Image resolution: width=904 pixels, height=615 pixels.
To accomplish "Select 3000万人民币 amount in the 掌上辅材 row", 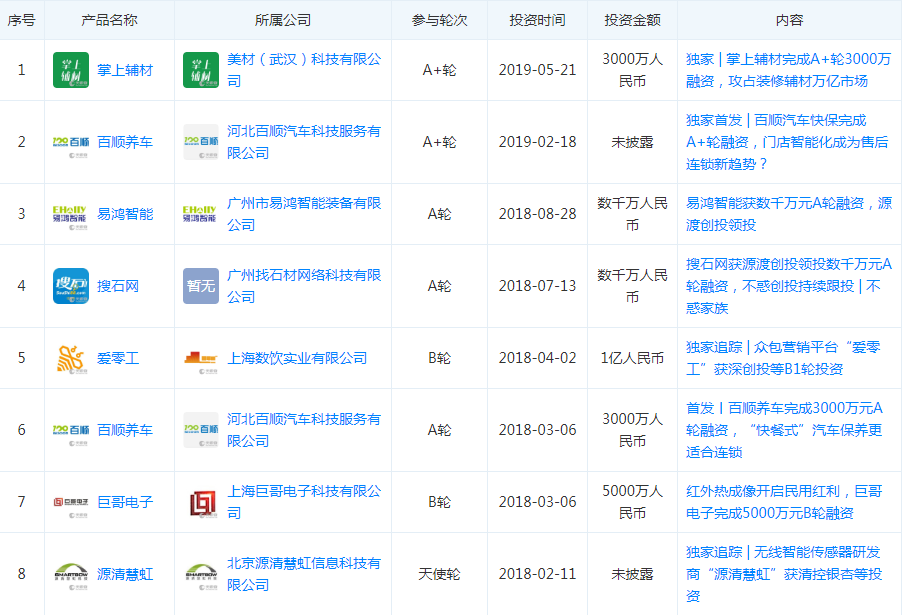I will [x=632, y=70].
